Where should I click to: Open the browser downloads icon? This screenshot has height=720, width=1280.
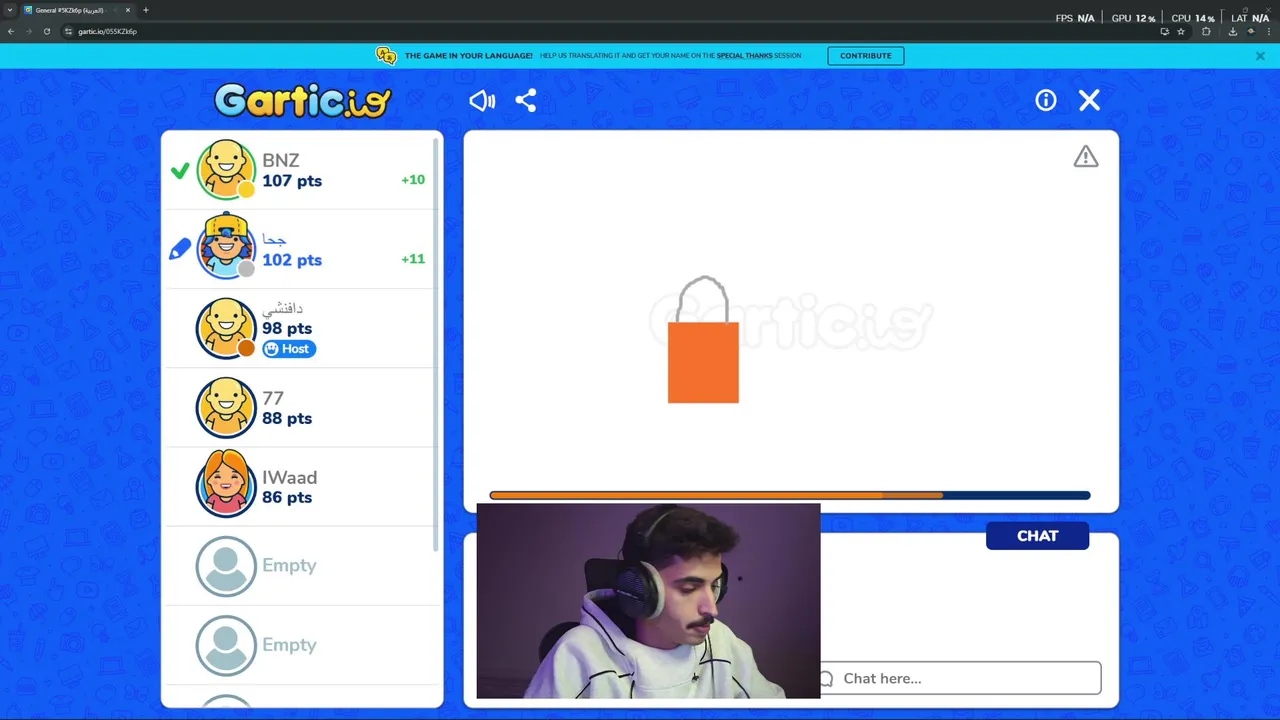click(x=1233, y=31)
